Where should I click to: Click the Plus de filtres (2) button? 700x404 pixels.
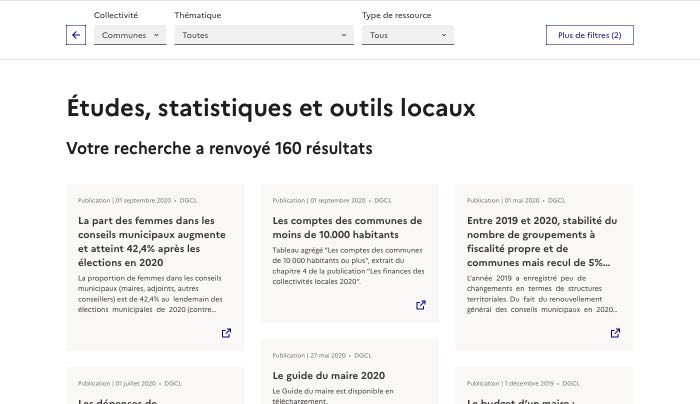(x=589, y=35)
